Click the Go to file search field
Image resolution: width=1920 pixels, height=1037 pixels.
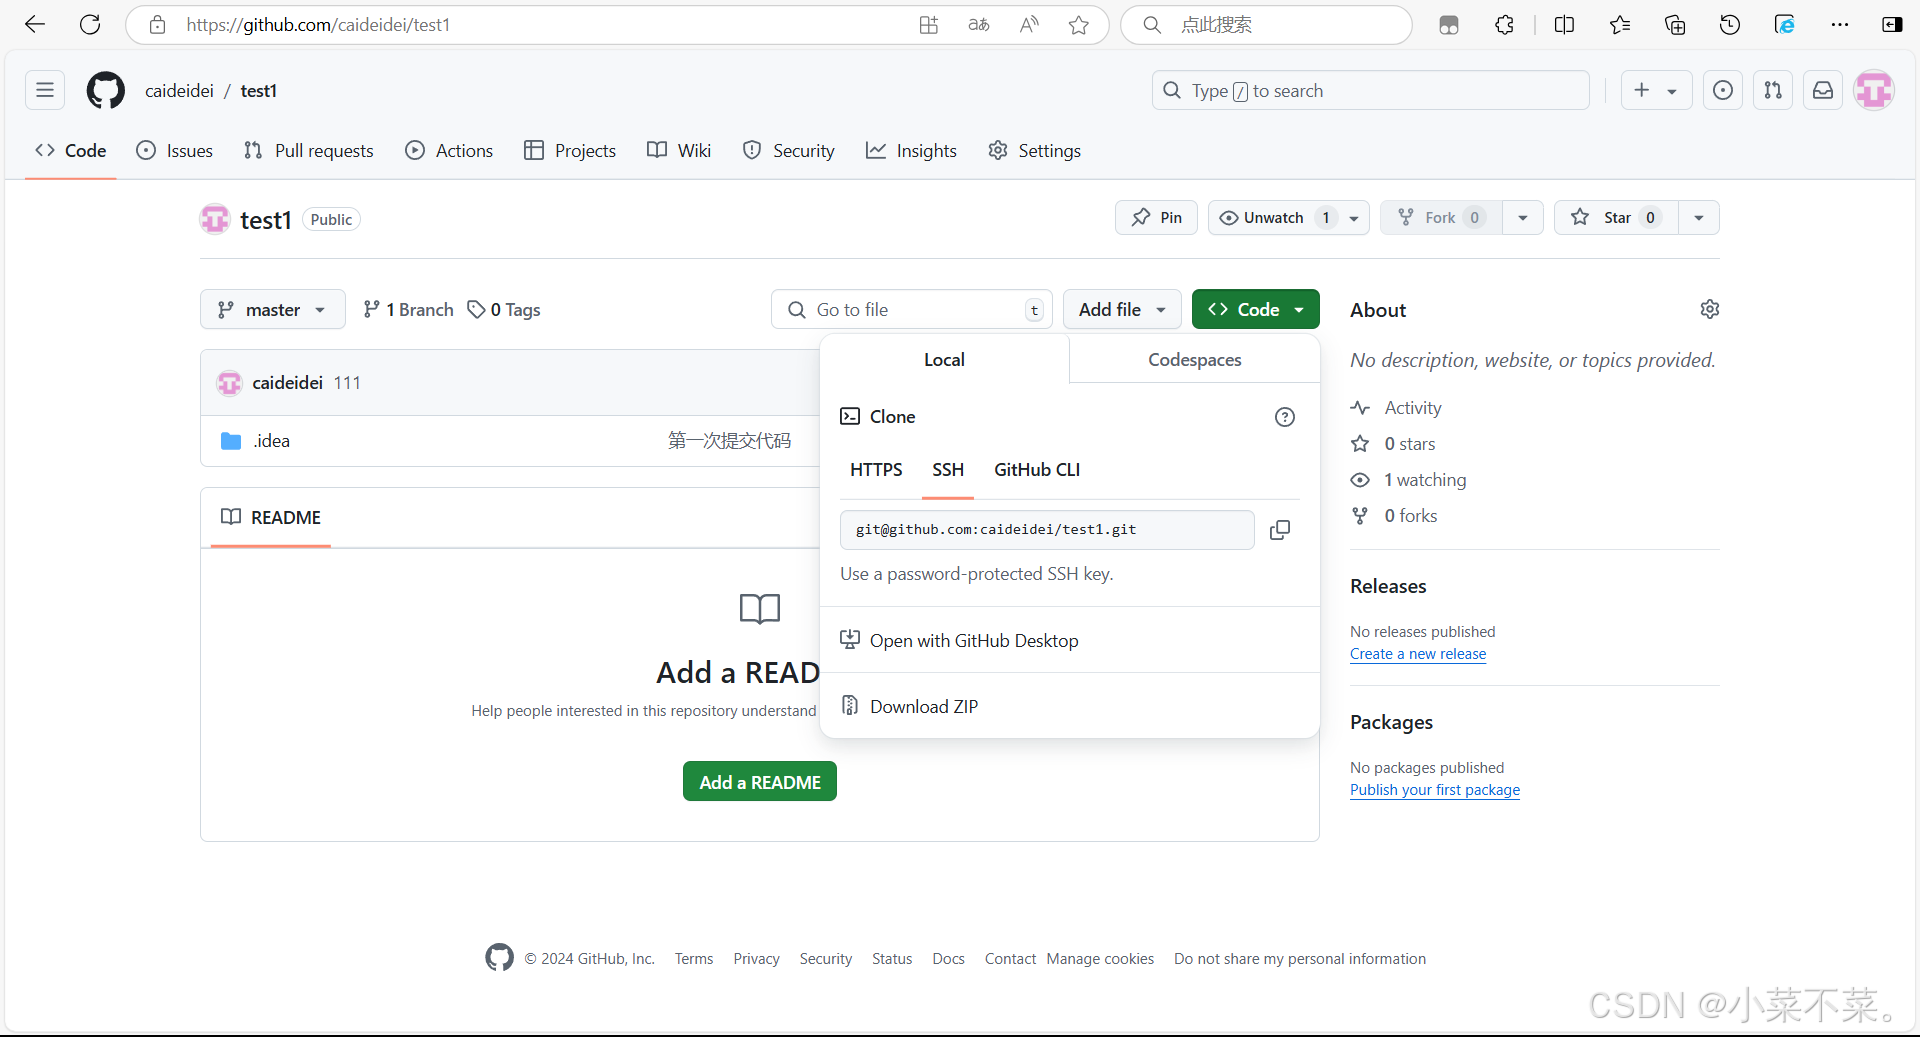(x=910, y=310)
